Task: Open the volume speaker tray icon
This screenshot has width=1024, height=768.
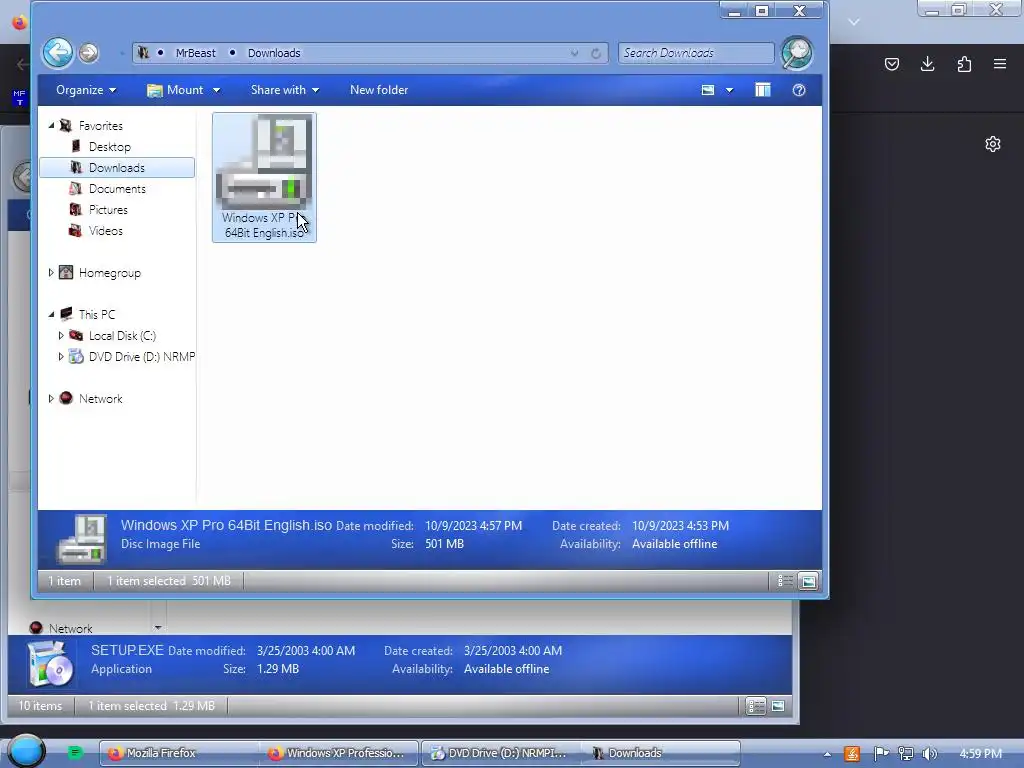Action: coord(929,754)
